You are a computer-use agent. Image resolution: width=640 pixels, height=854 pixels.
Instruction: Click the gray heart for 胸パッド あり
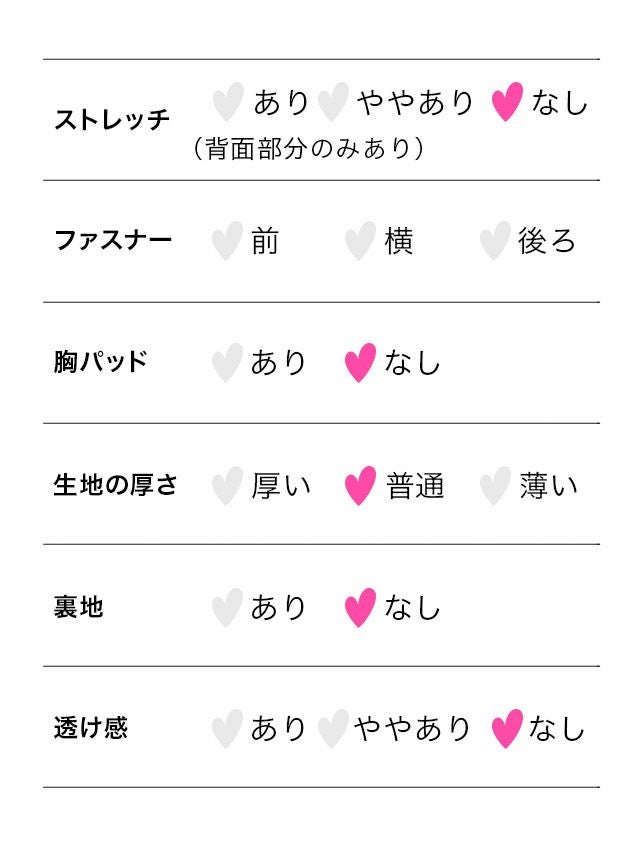(x=227, y=362)
